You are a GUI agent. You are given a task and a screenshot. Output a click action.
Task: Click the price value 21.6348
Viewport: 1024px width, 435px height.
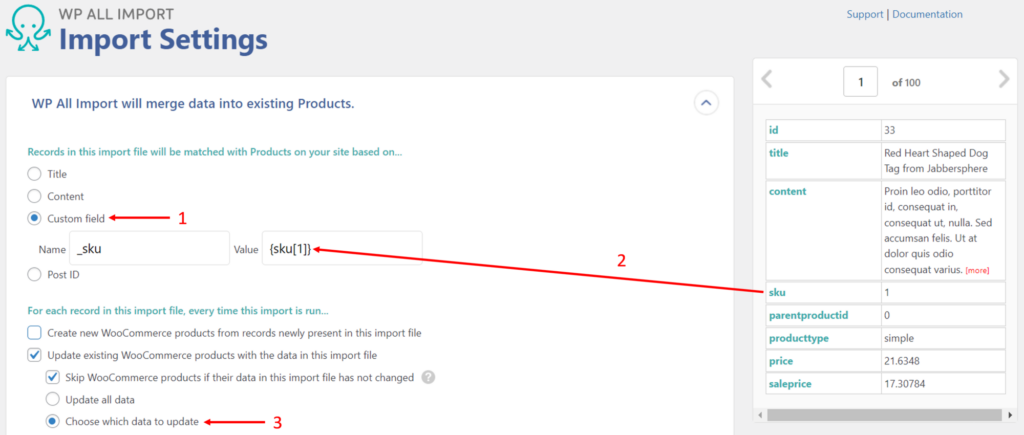click(902, 361)
